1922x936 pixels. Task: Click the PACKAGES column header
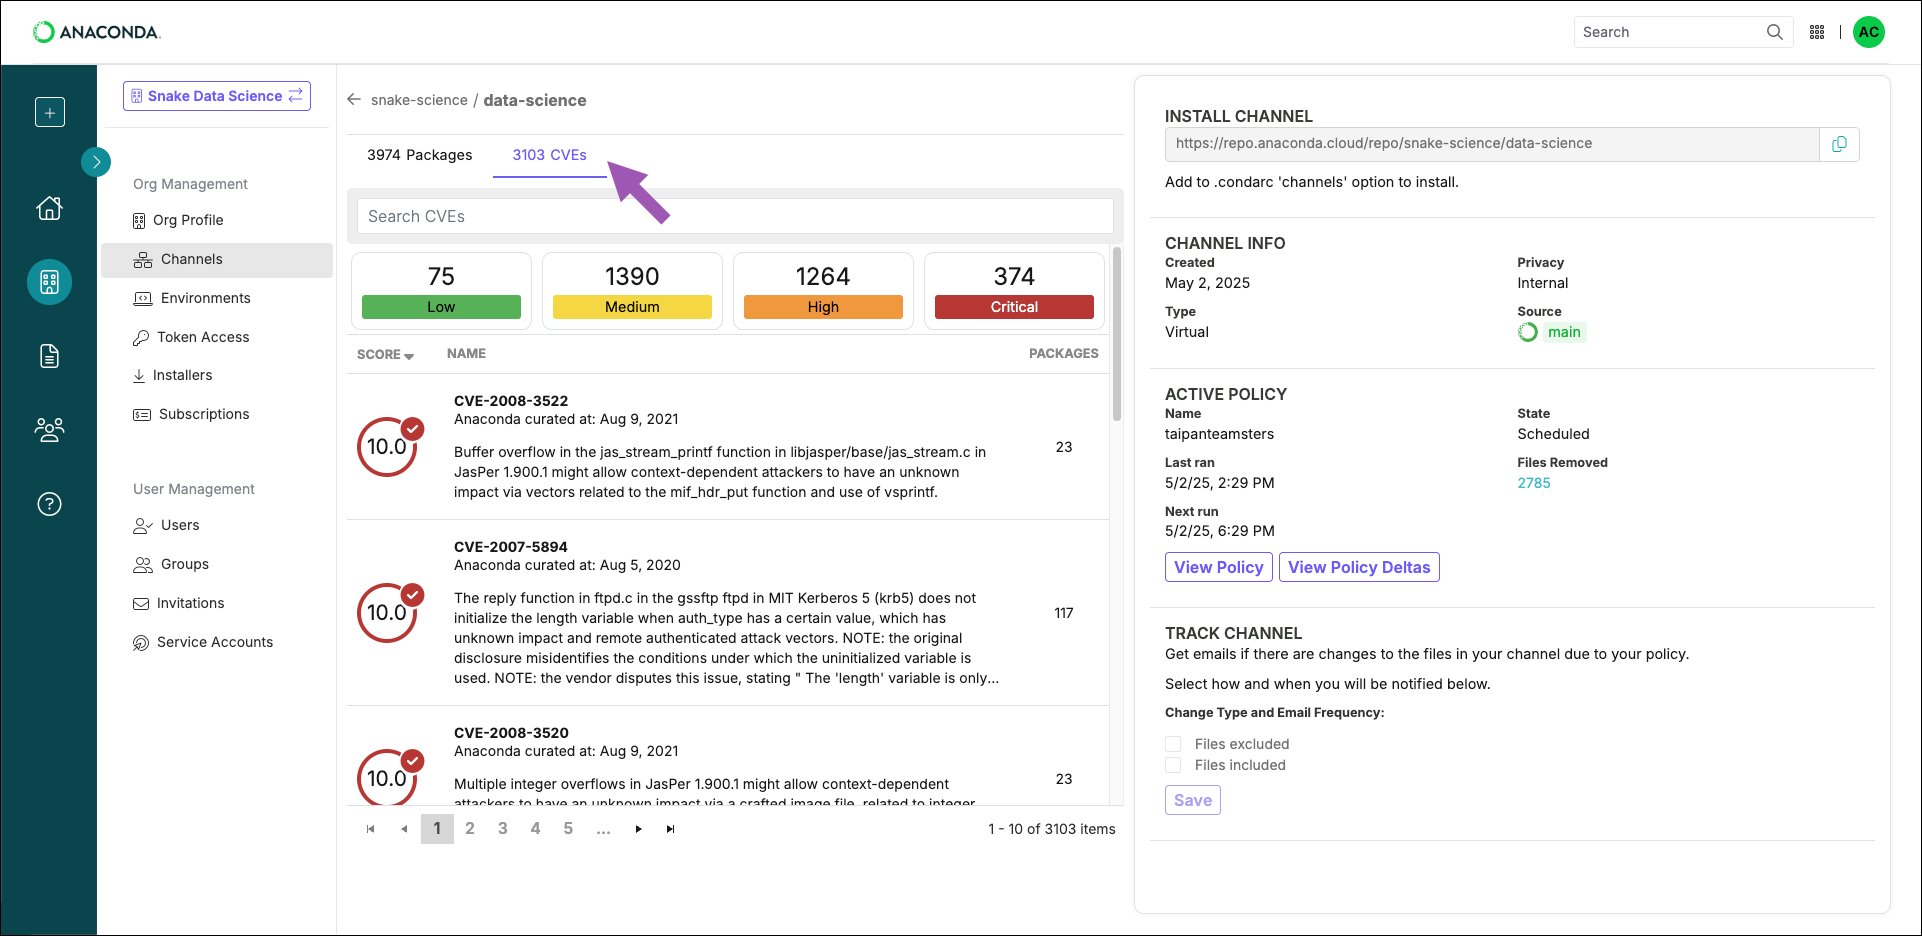tap(1063, 353)
